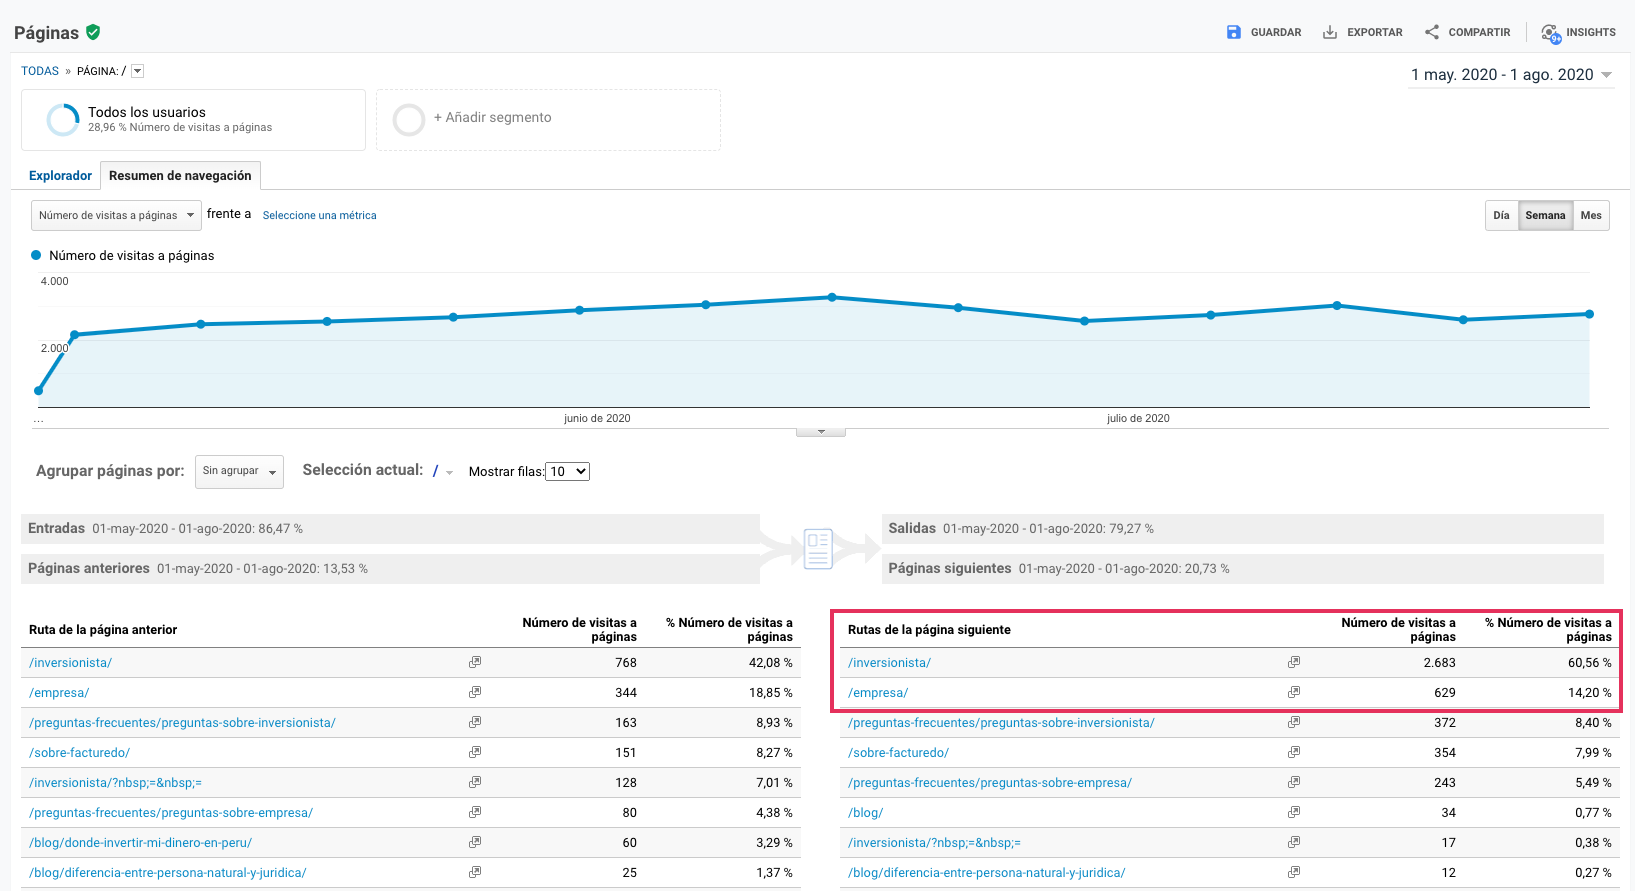Click the green verified shield next to Páginas
This screenshot has width=1635, height=891.
tap(93, 32)
